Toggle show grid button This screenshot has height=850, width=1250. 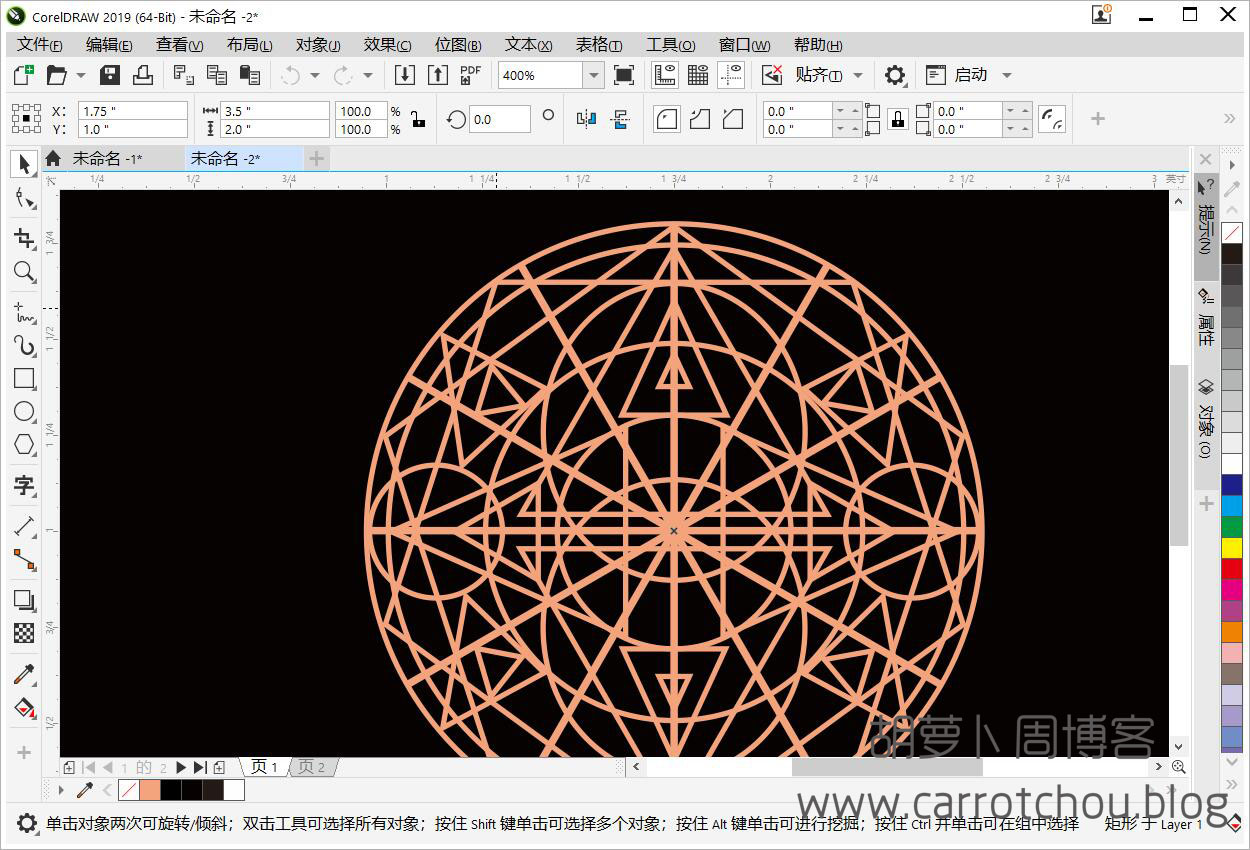click(698, 75)
